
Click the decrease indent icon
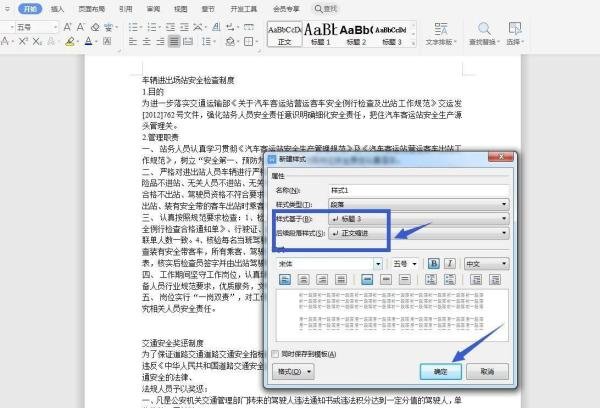(x=170, y=27)
